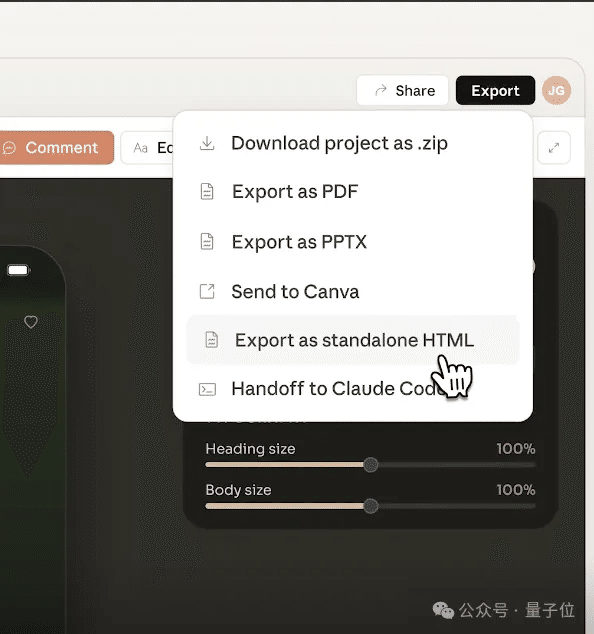
Task: Click the PDF document icon
Action: point(207,192)
